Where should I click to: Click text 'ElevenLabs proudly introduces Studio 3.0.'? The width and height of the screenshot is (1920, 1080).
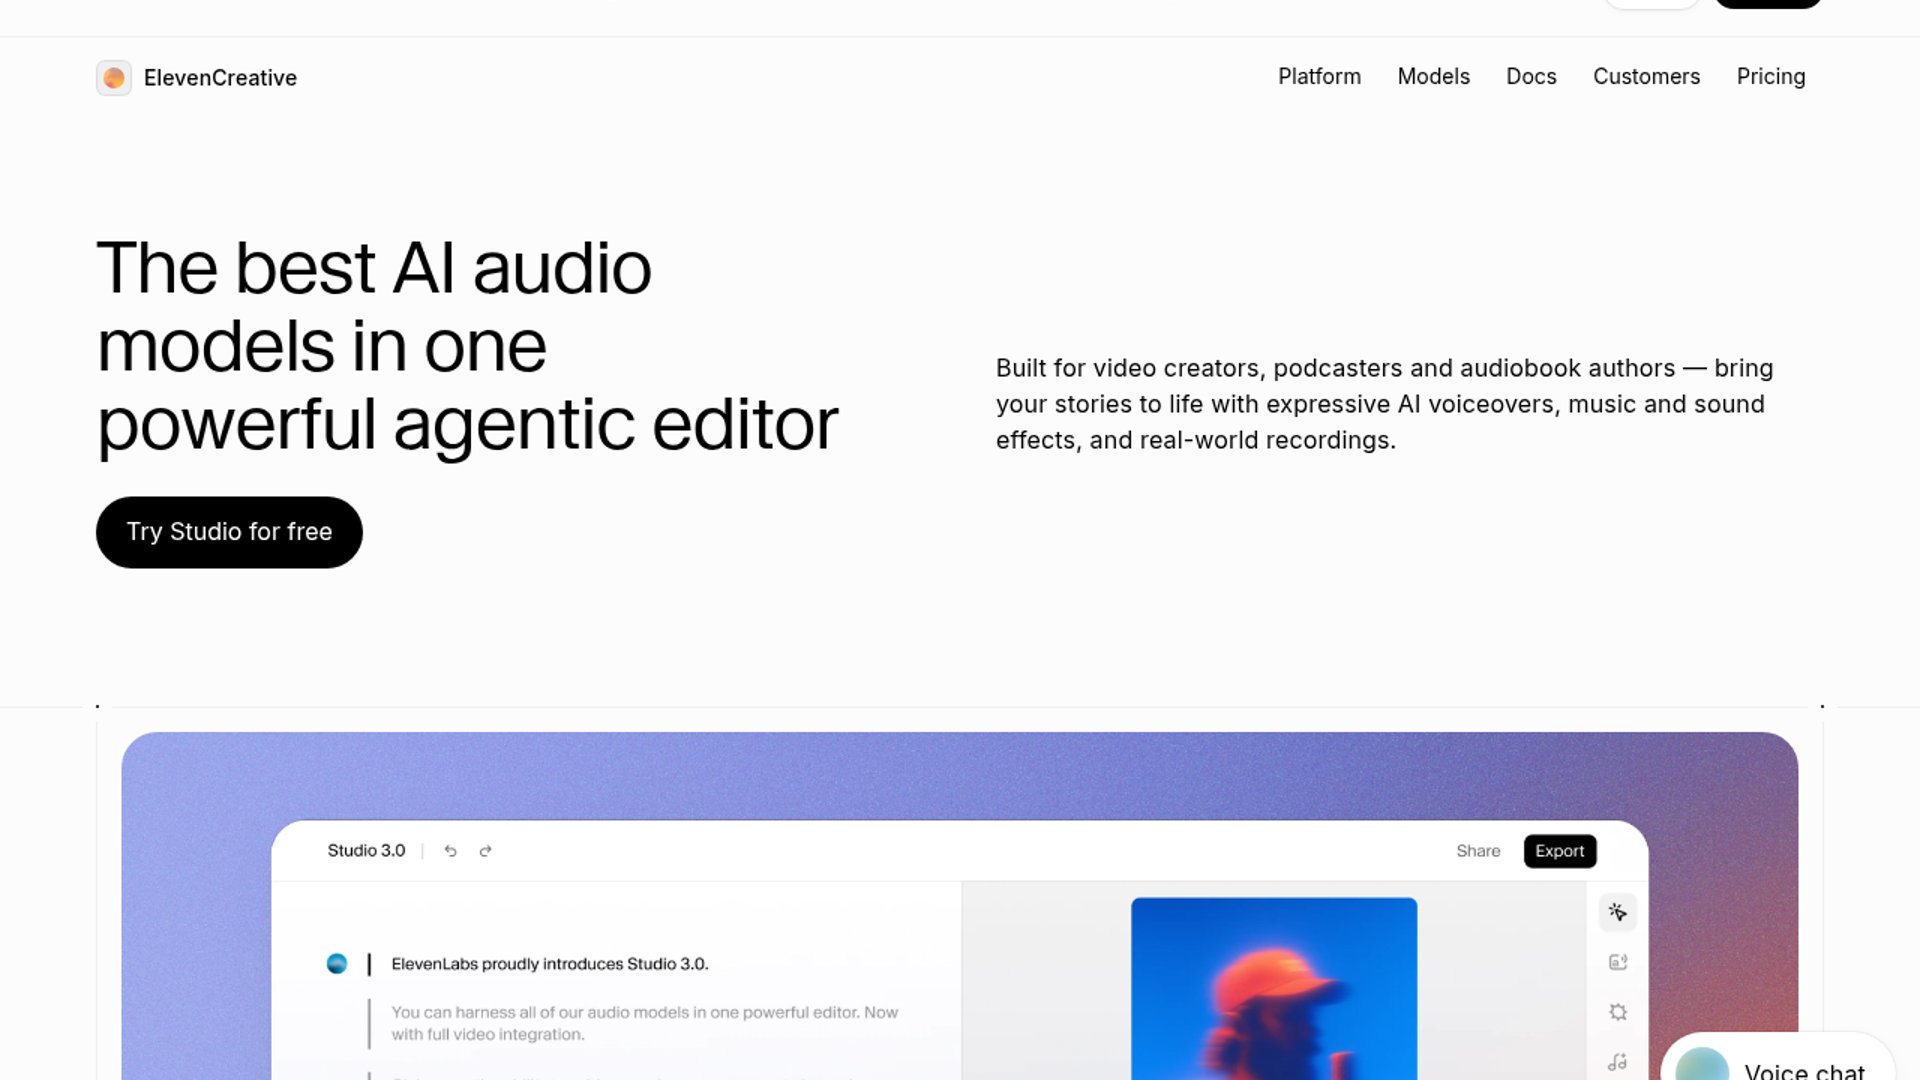click(550, 964)
